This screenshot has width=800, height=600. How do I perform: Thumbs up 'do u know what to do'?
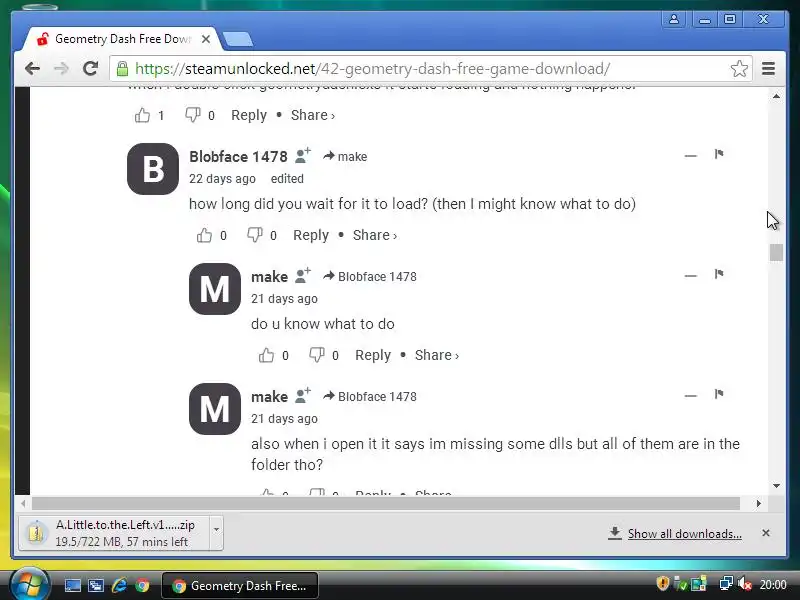(266, 355)
